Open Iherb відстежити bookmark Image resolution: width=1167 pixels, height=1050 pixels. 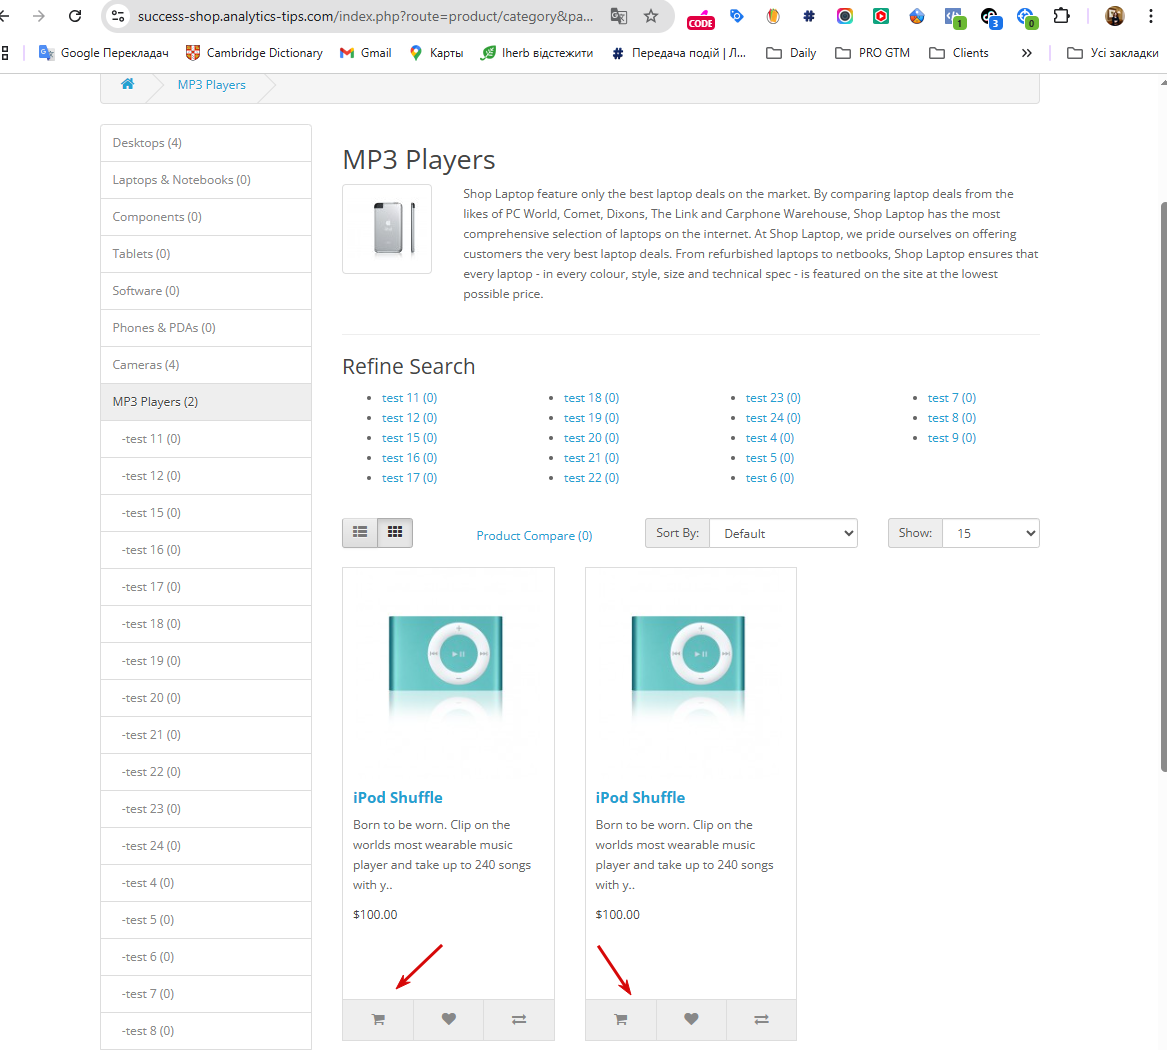click(x=537, y=53)
